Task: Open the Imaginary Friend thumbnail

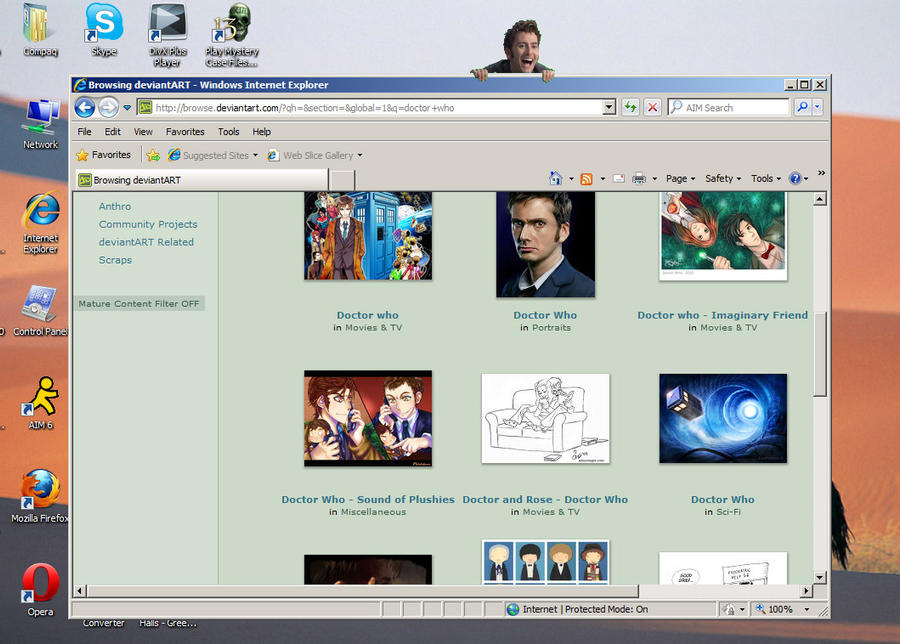Action: (x=723, y=236)
